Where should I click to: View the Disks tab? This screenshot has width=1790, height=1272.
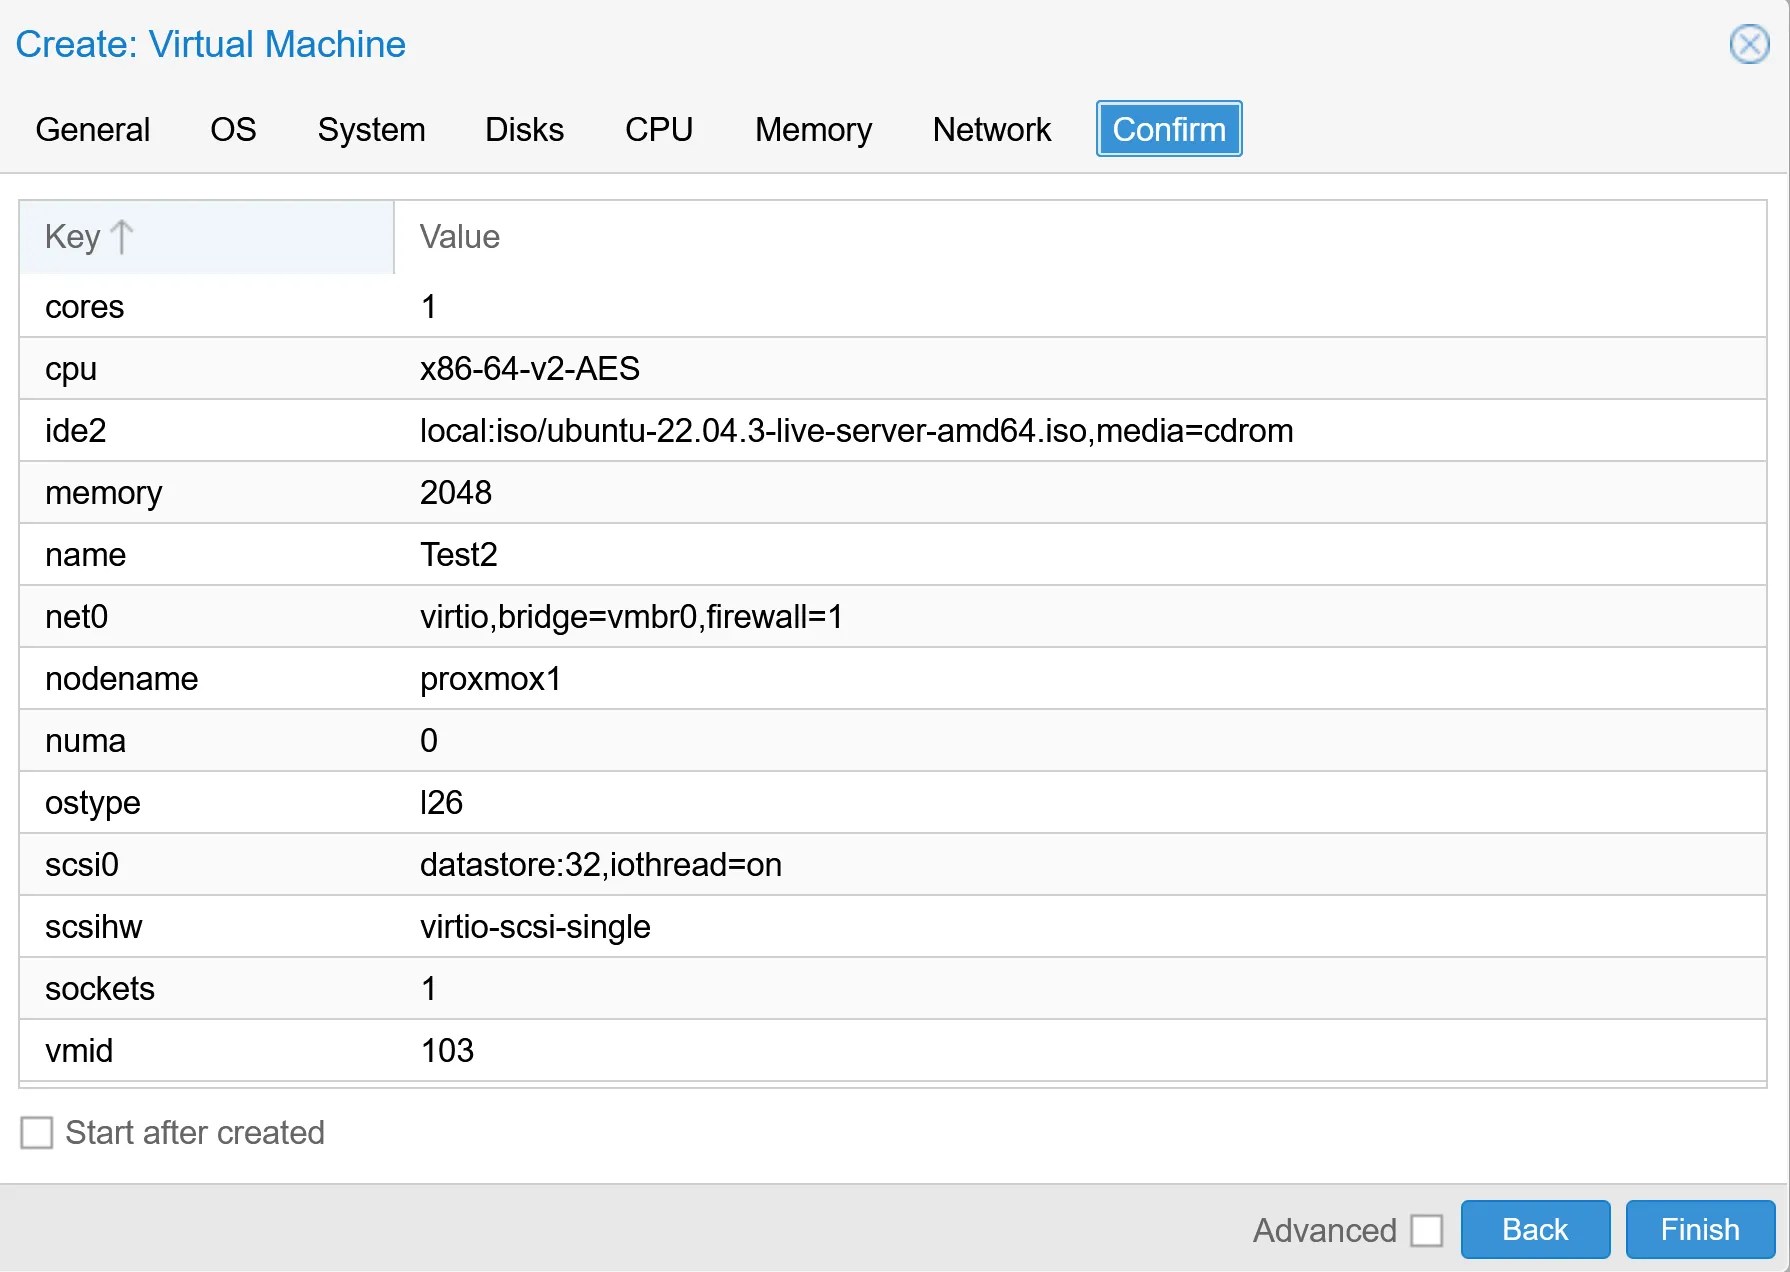pyautogui.click(x=524, y=129)
